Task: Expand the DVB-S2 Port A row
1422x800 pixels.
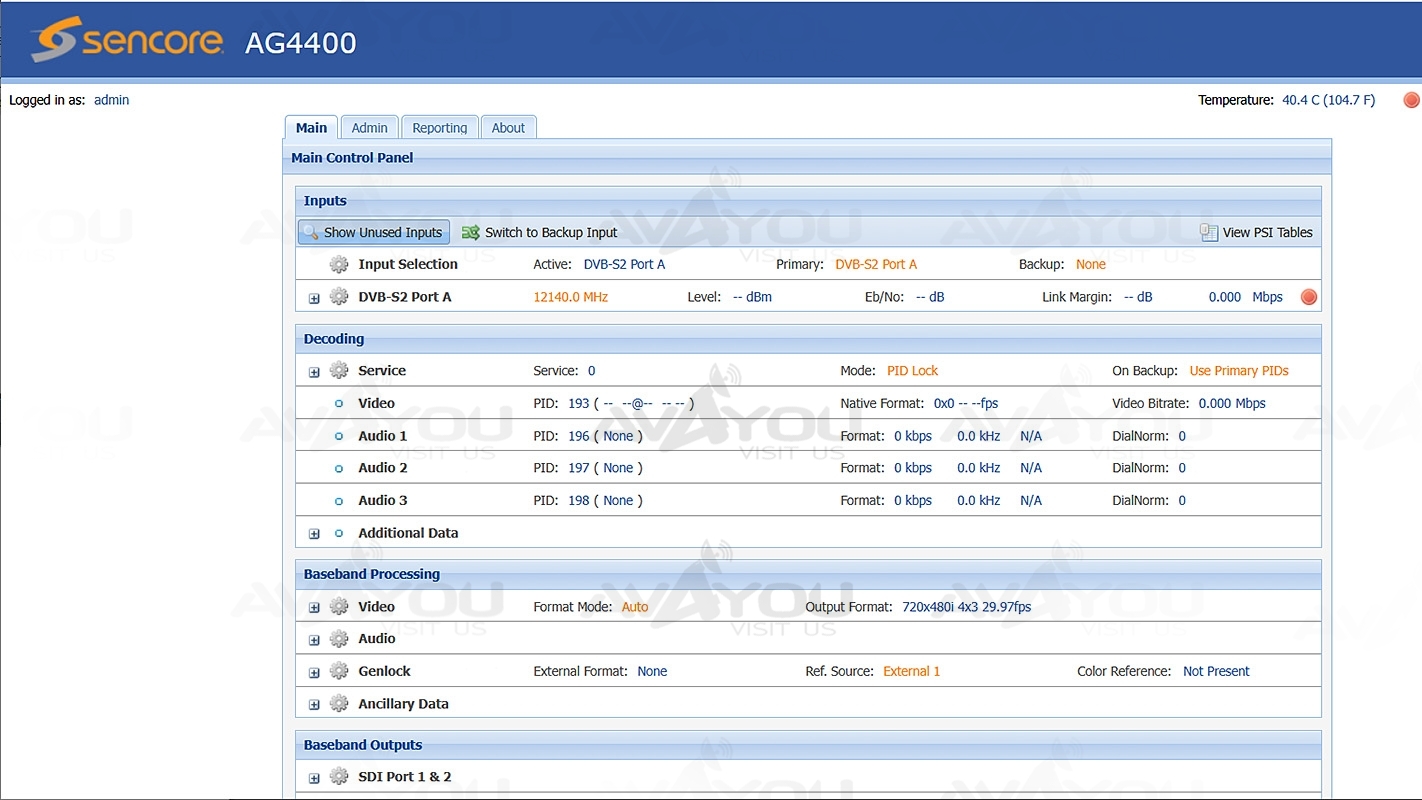Action: (314, 298)
